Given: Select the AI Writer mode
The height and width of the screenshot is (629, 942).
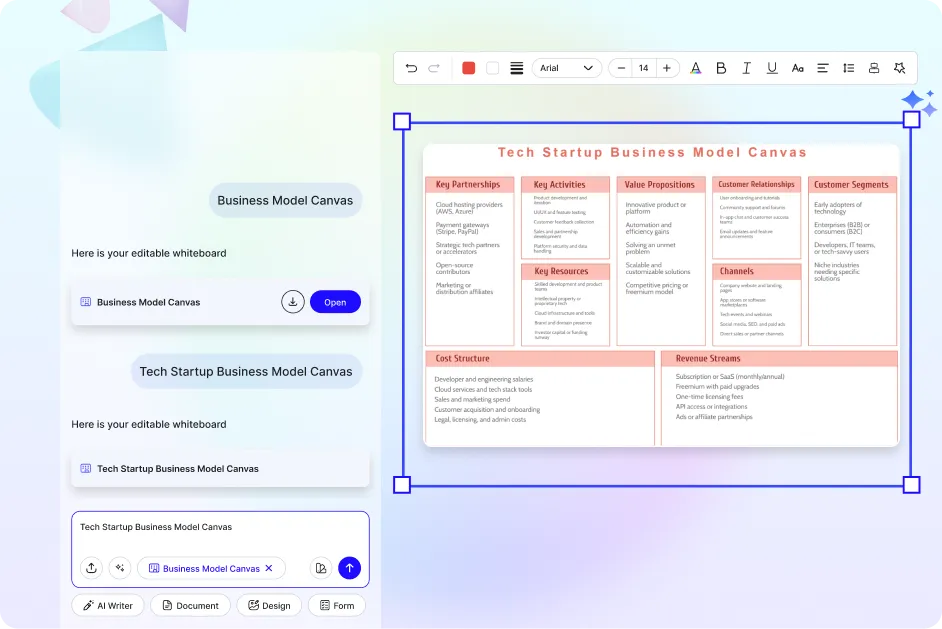Looking at the screenshot, I should pyautogui.click(x=108, y=605).
